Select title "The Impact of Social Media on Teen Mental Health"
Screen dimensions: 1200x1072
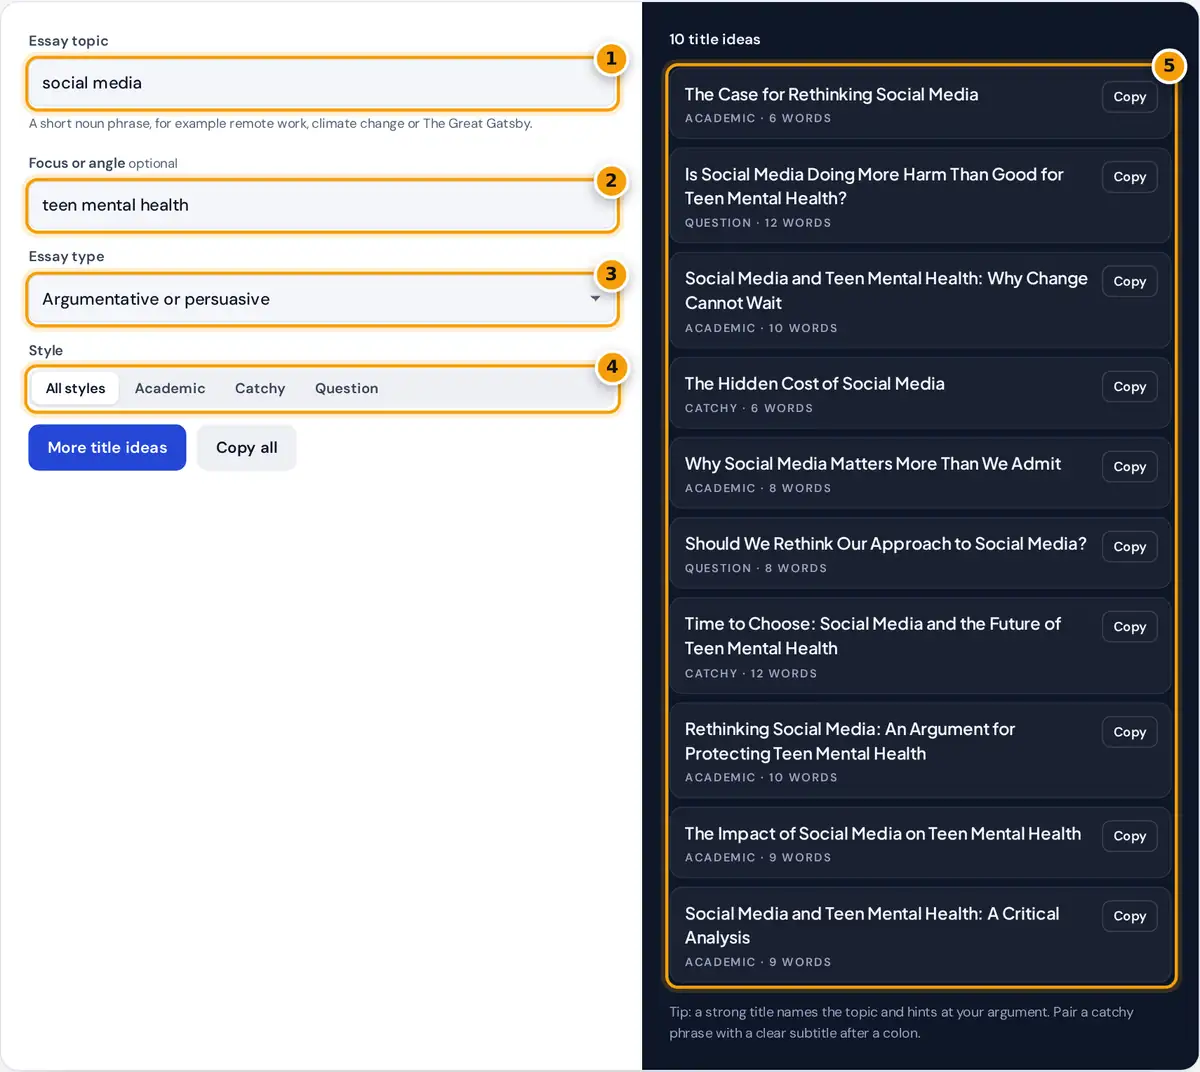(883, 834)
